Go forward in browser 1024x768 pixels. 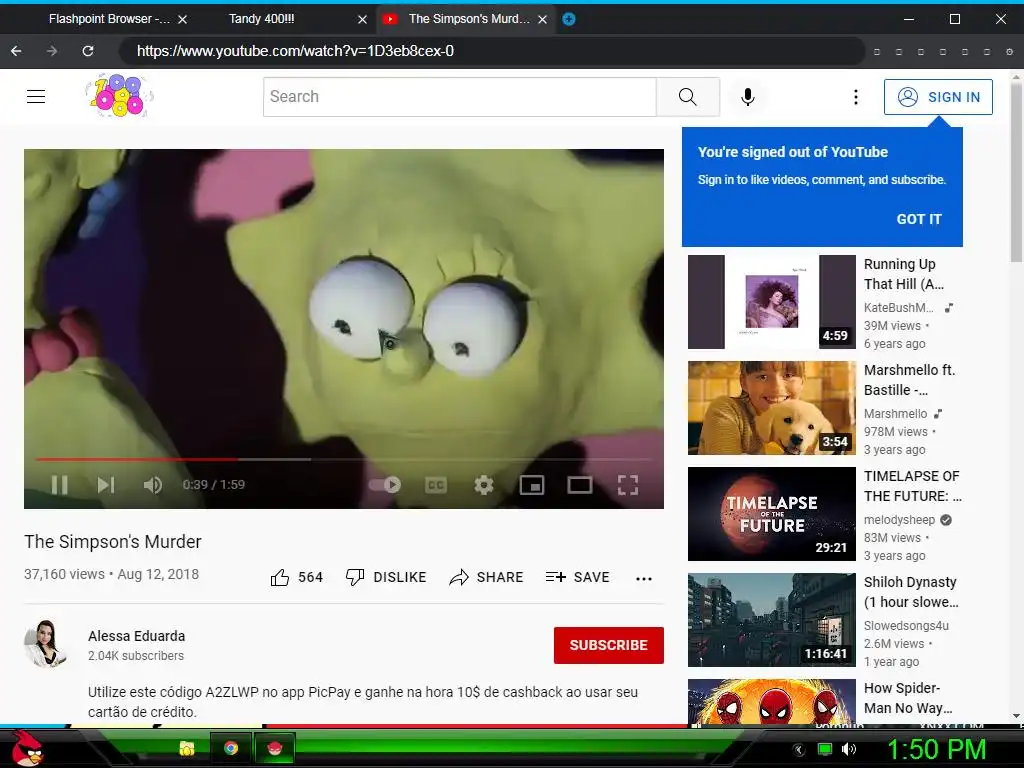pos(52,51)
